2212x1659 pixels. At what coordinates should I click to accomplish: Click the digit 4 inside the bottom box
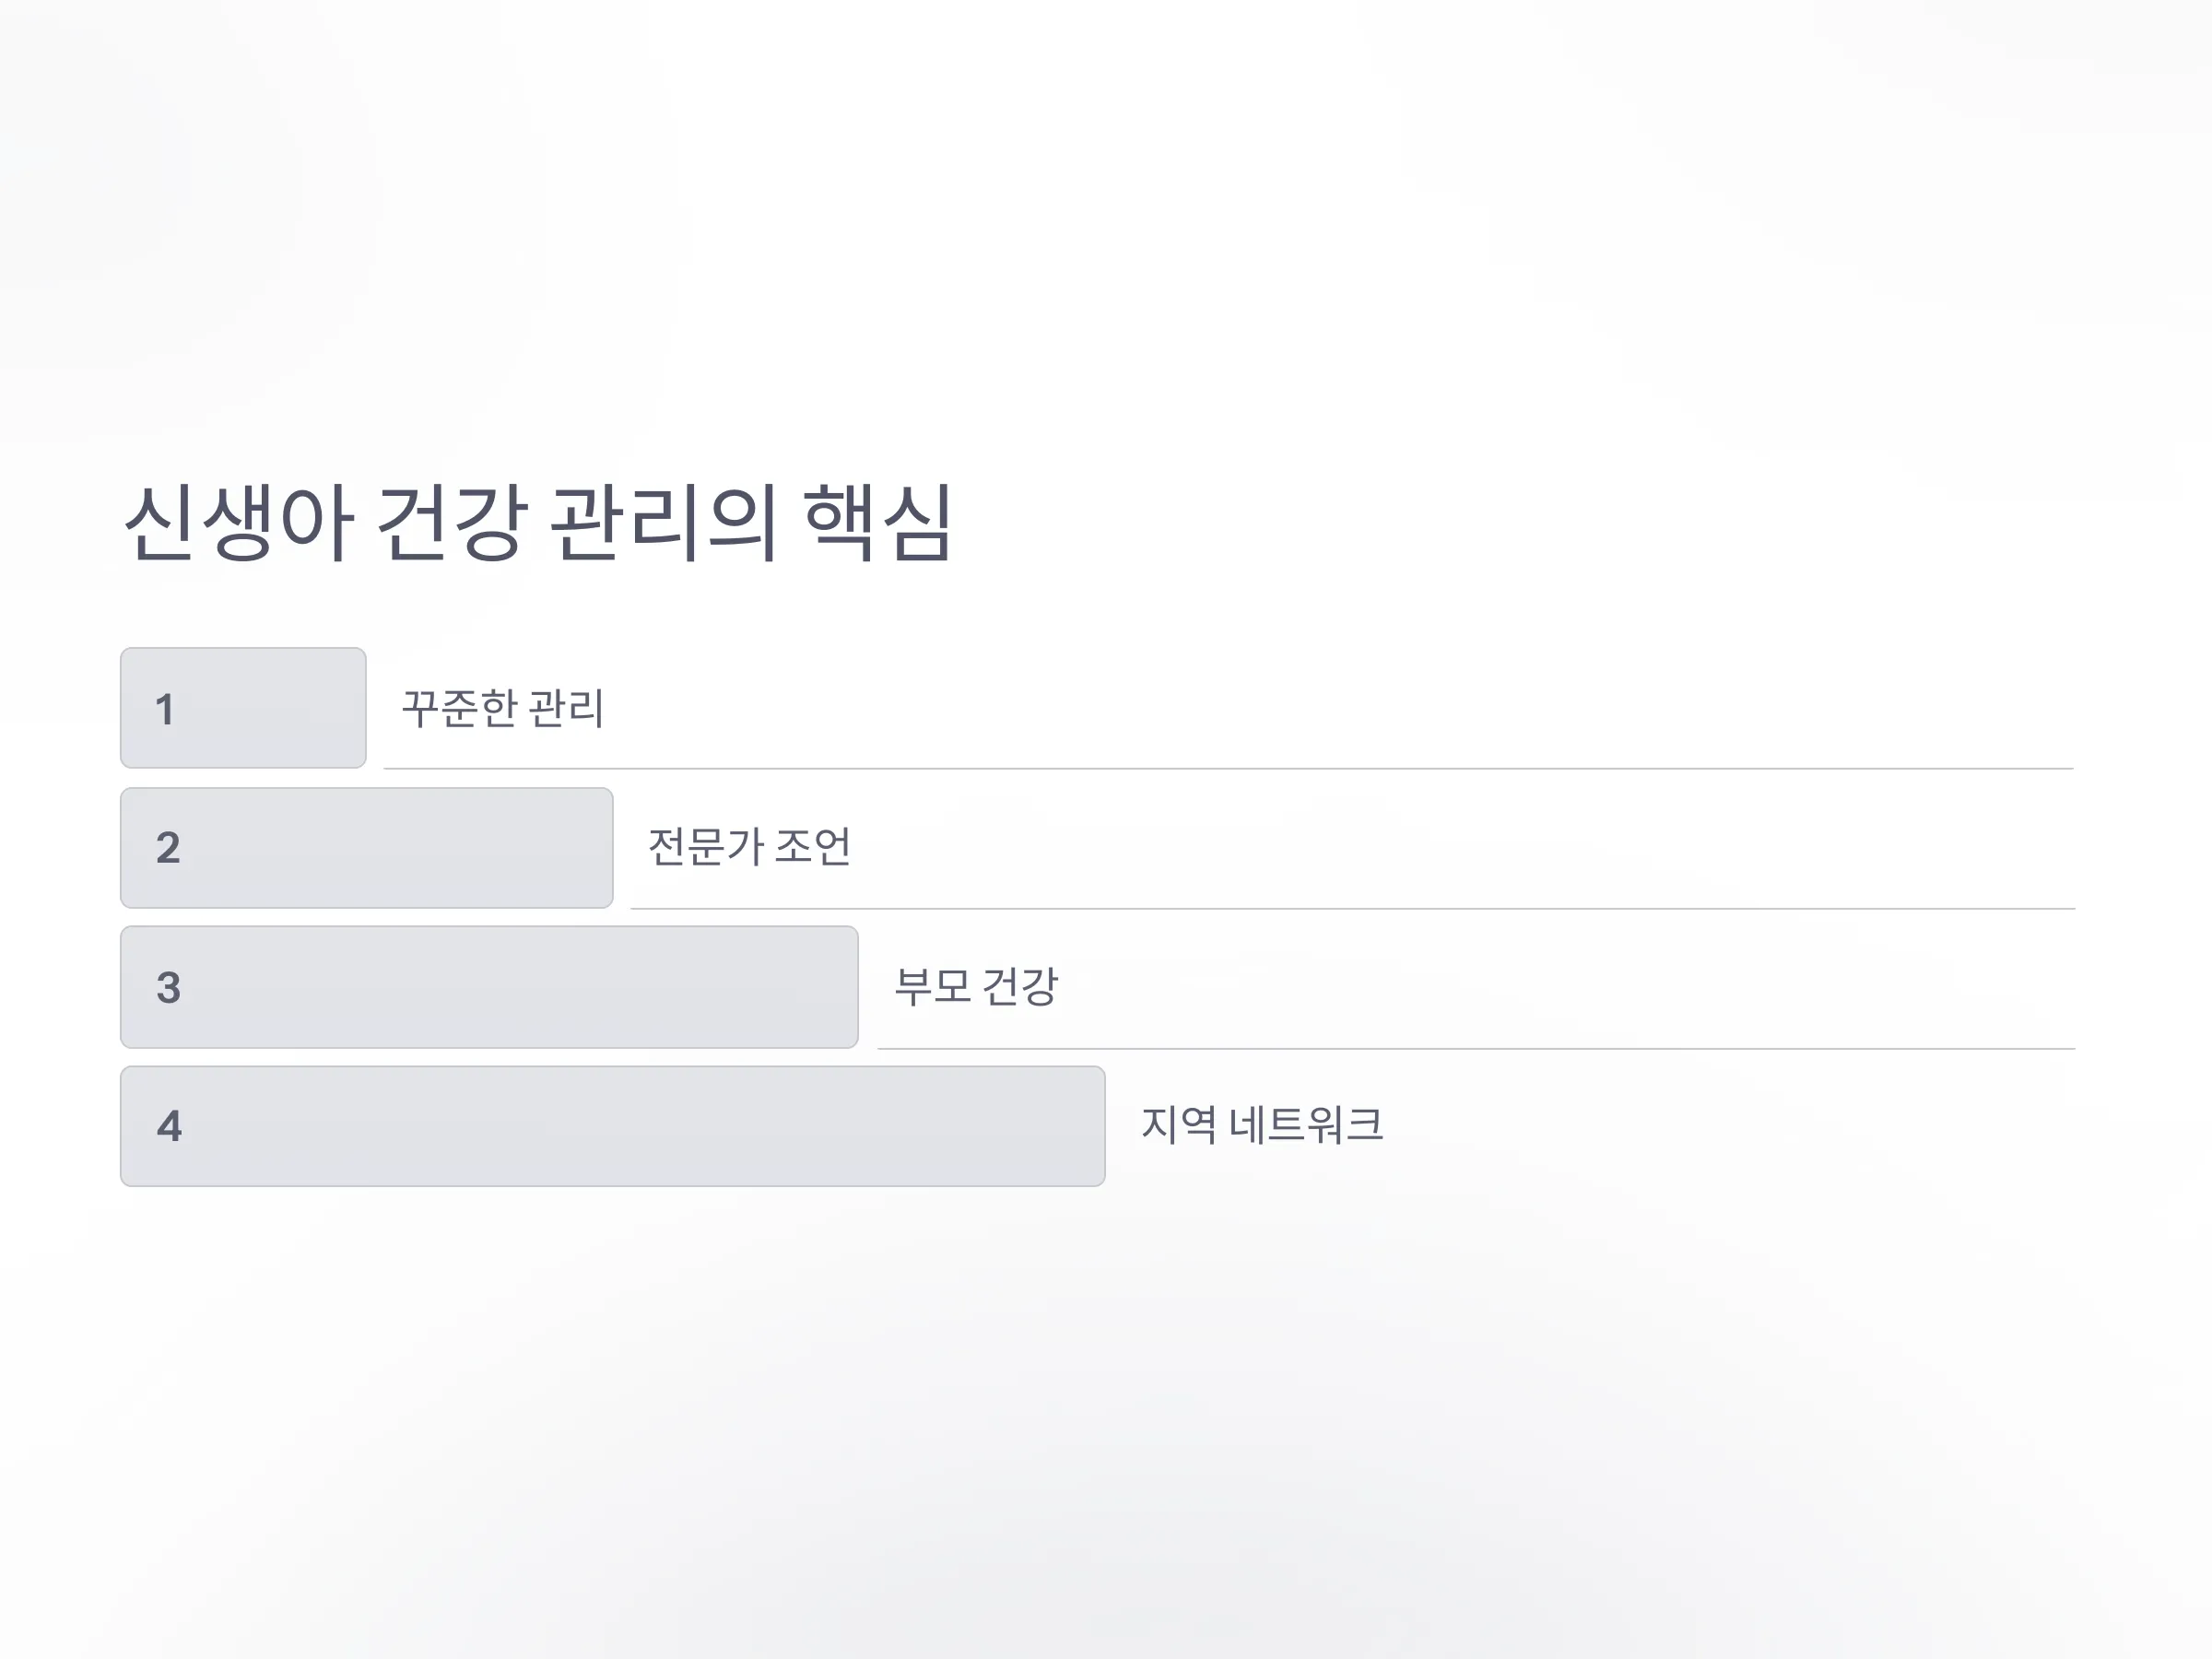pyautogui.click(x=169, y=1126)
